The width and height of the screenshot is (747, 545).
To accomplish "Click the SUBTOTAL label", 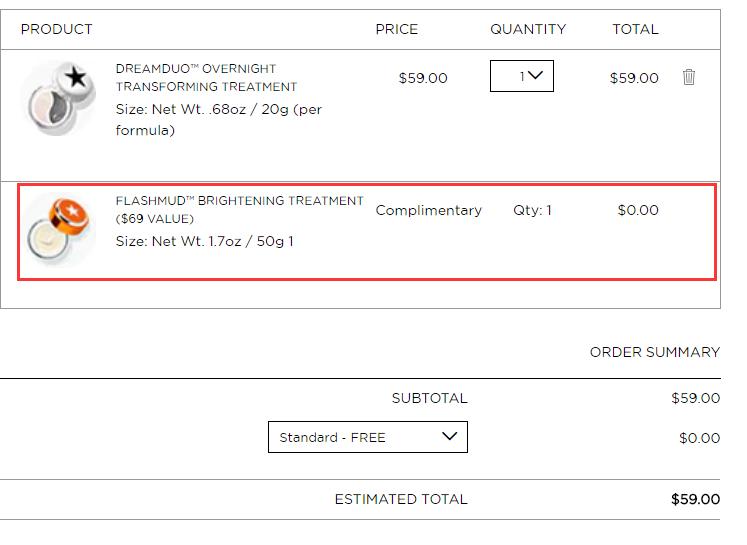I will pyautogui.click(x=430, y=398).
